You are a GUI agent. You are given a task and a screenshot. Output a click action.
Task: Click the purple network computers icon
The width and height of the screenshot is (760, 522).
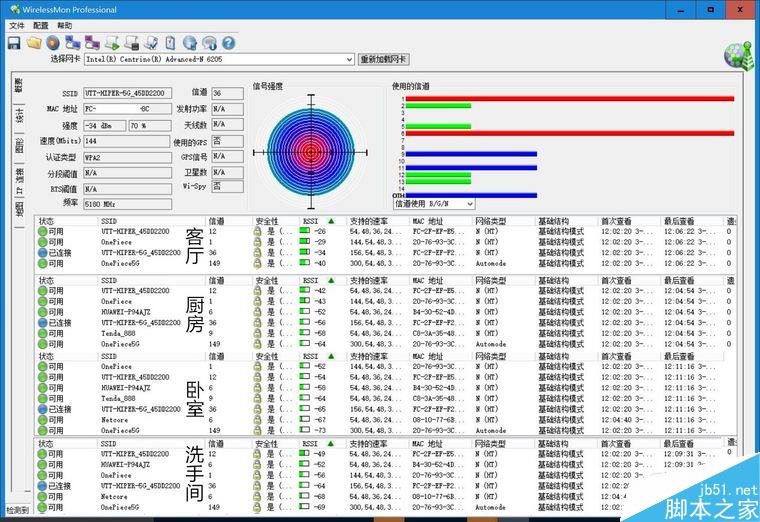pos(92,43)
